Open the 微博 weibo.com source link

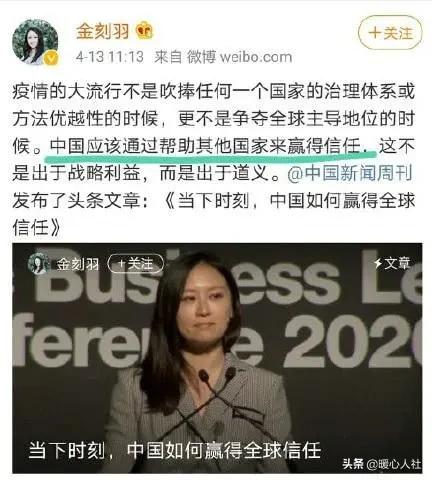click(x=239, y=57)
